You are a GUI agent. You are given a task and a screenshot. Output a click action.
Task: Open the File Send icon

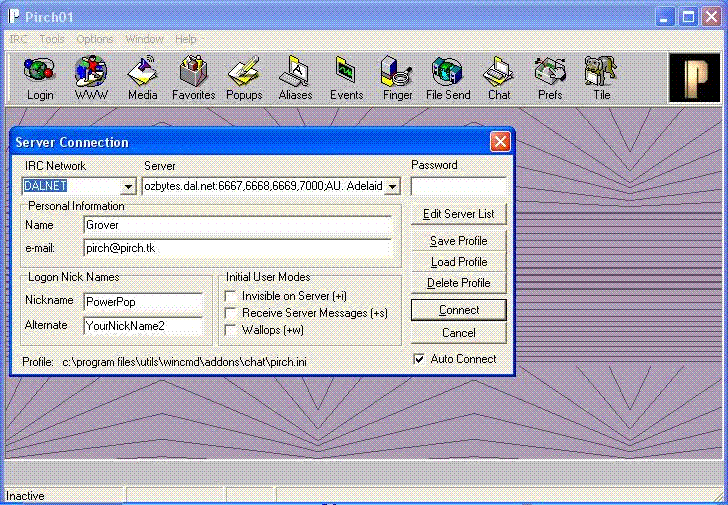click(447, 78)
